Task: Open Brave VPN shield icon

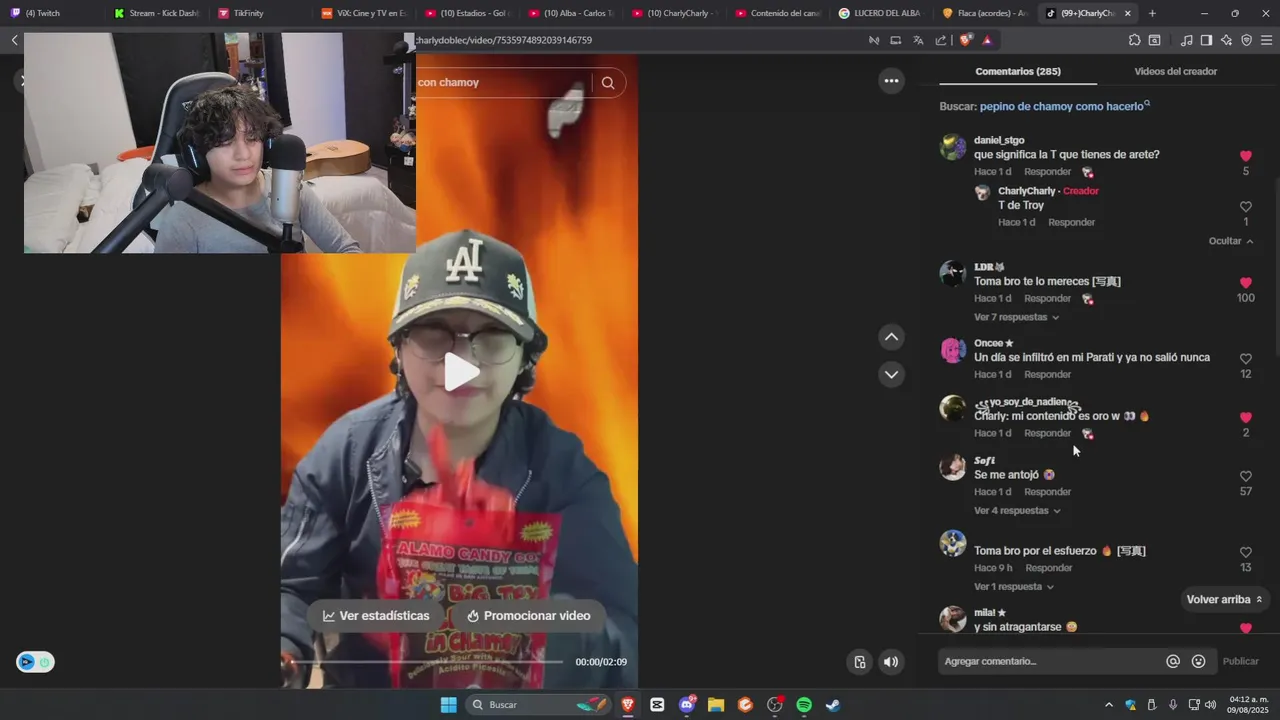Action: click(1246, 40)
